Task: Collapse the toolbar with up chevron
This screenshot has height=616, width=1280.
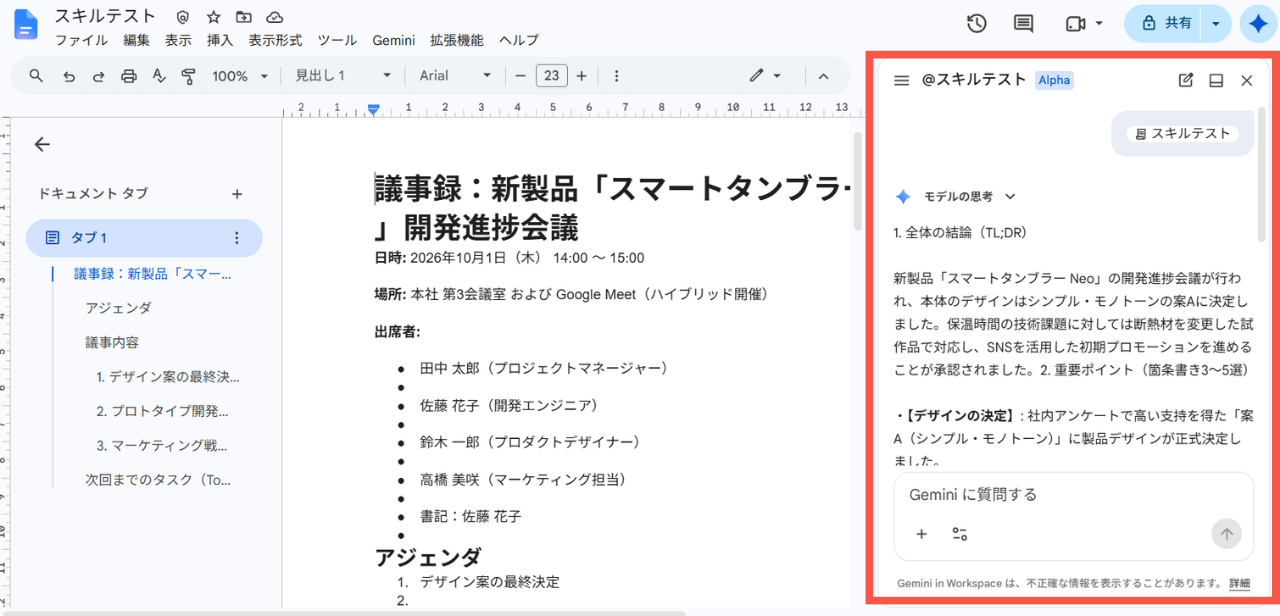Action: tap(823, 76)
